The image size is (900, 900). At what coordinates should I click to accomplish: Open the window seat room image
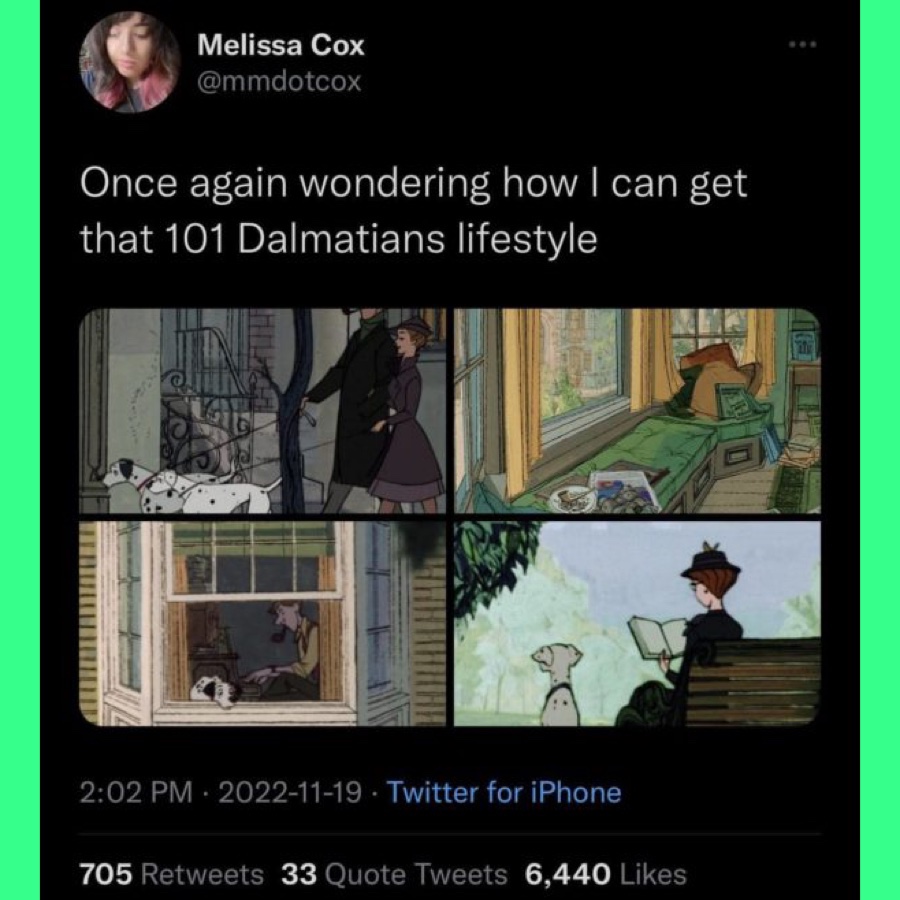[638, 411]
